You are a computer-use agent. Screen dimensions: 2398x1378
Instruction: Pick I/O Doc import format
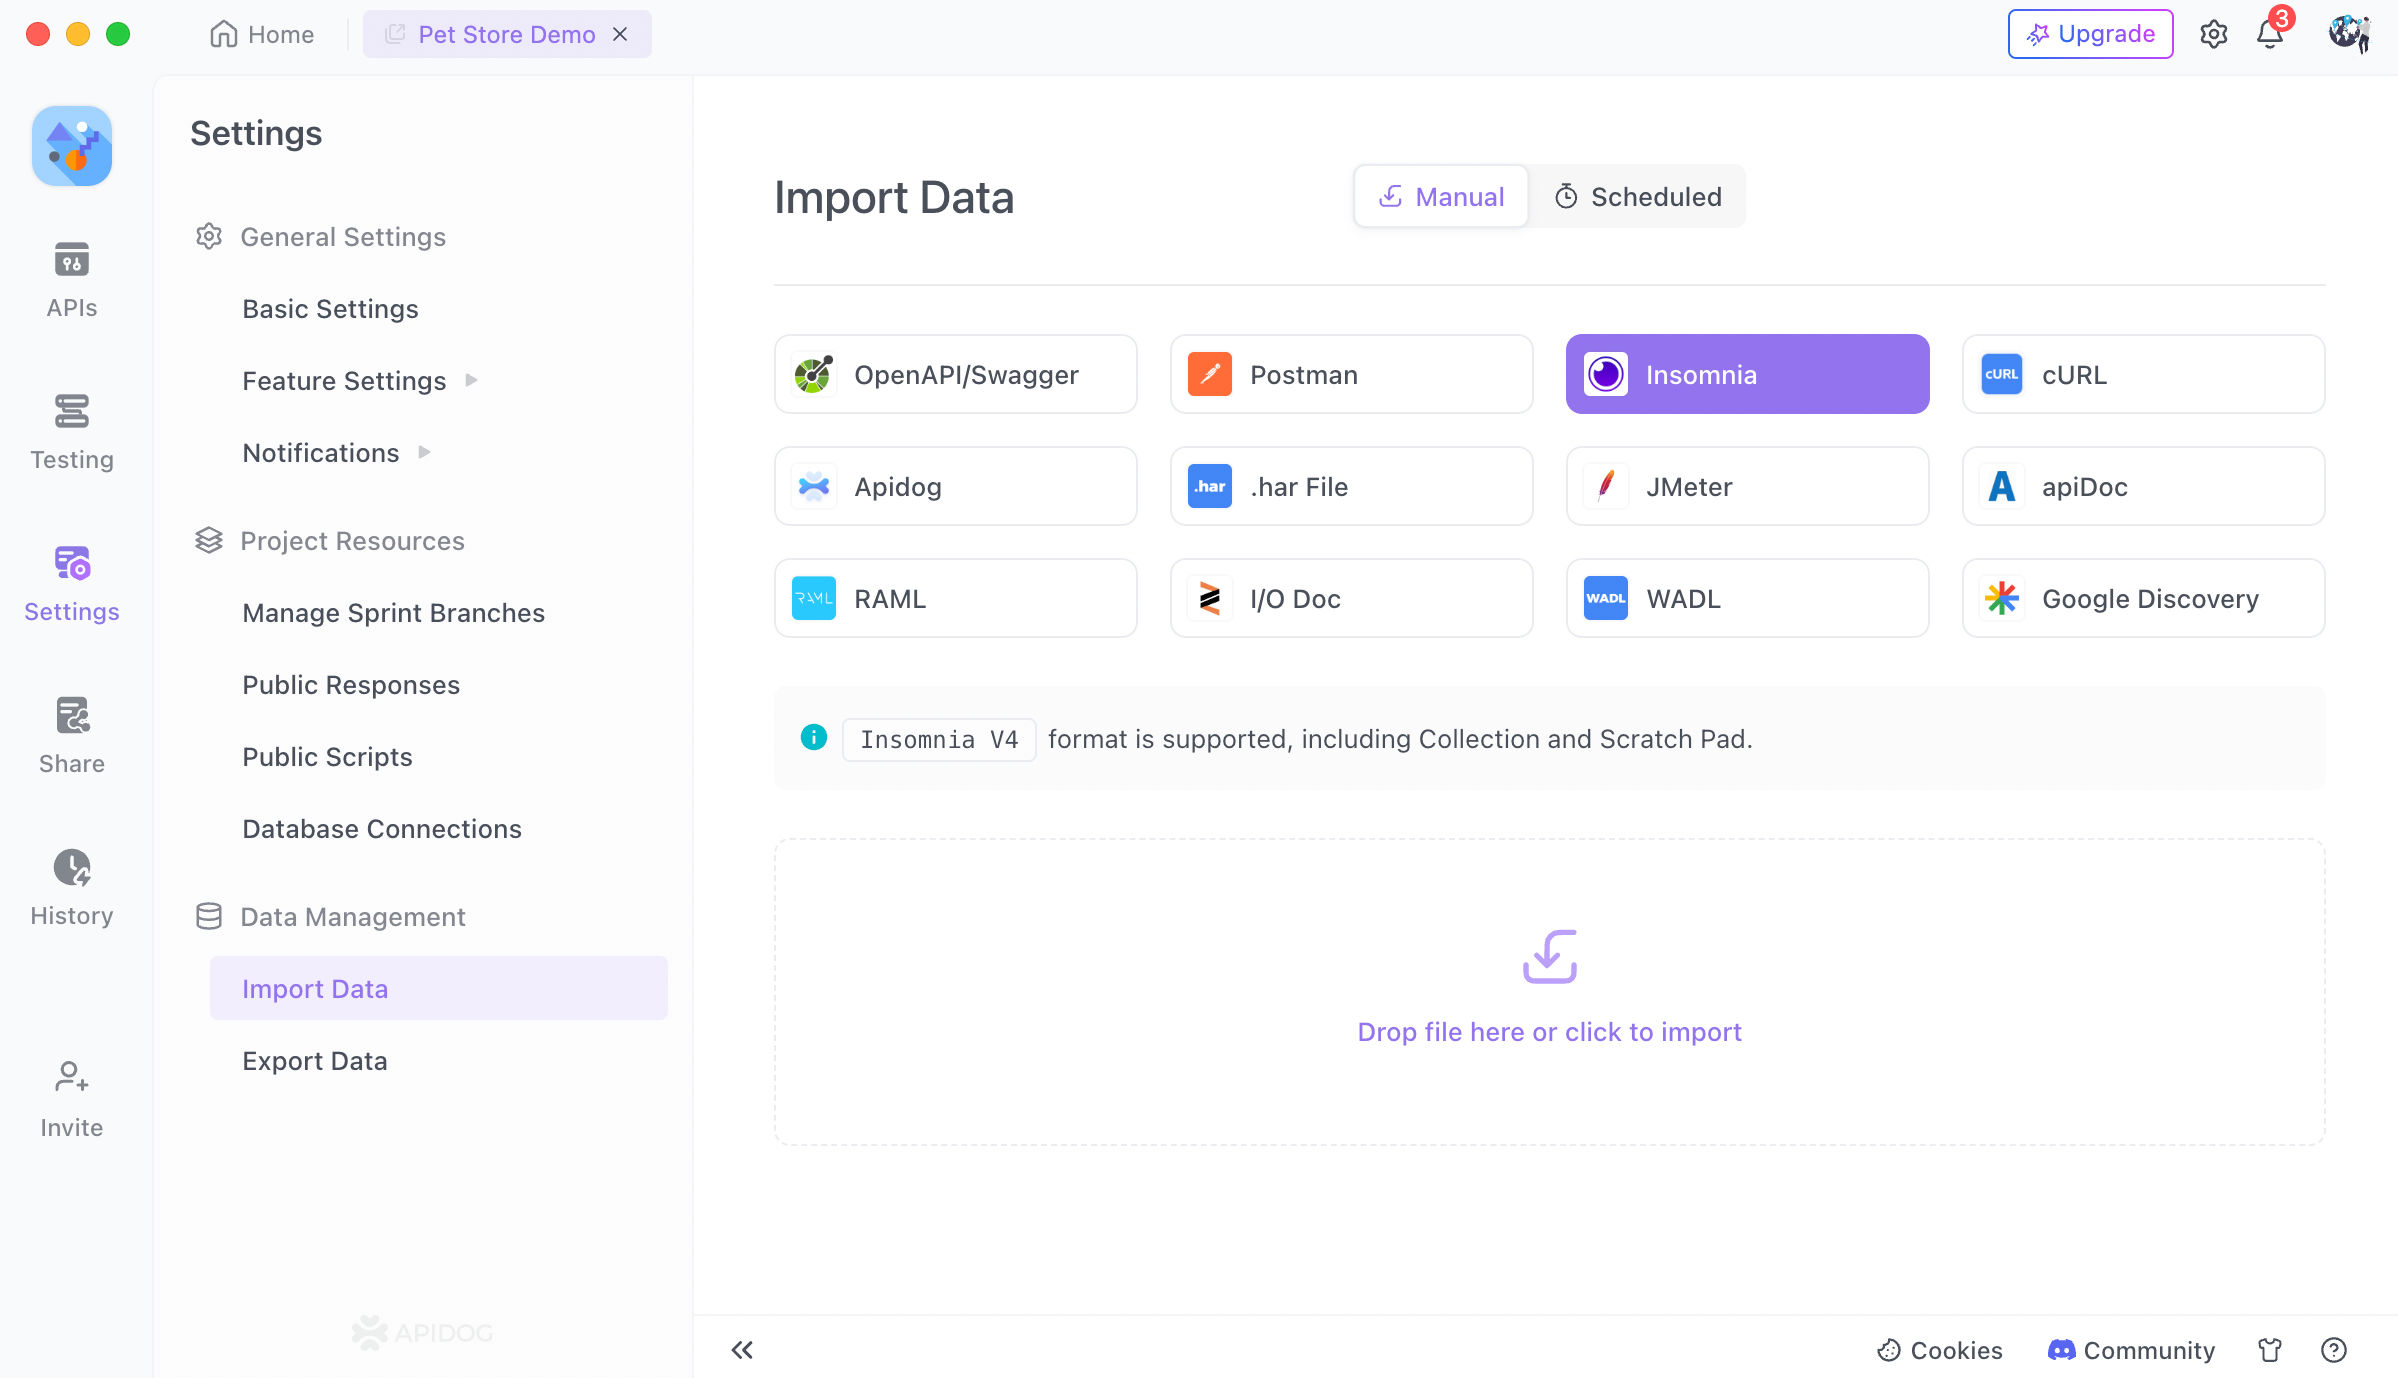(1351, 598)
